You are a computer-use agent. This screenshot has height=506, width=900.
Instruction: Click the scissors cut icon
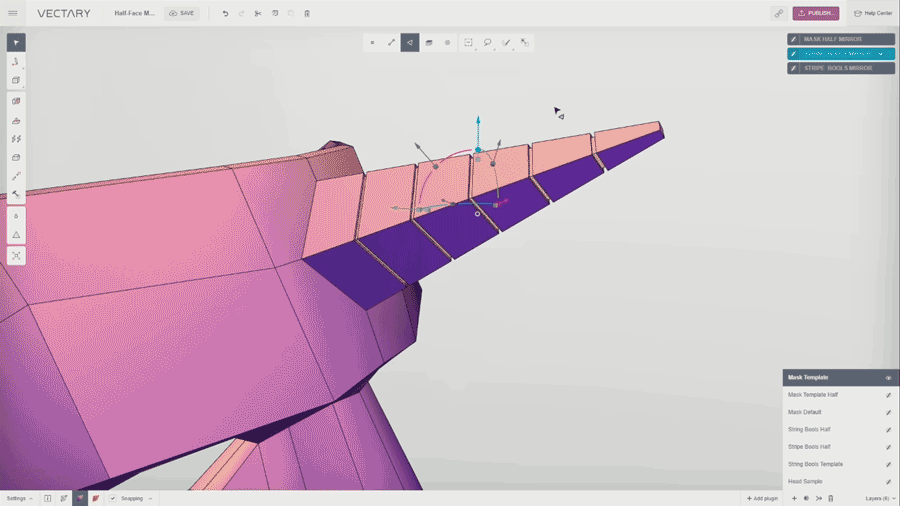click(x=258, y=13)
